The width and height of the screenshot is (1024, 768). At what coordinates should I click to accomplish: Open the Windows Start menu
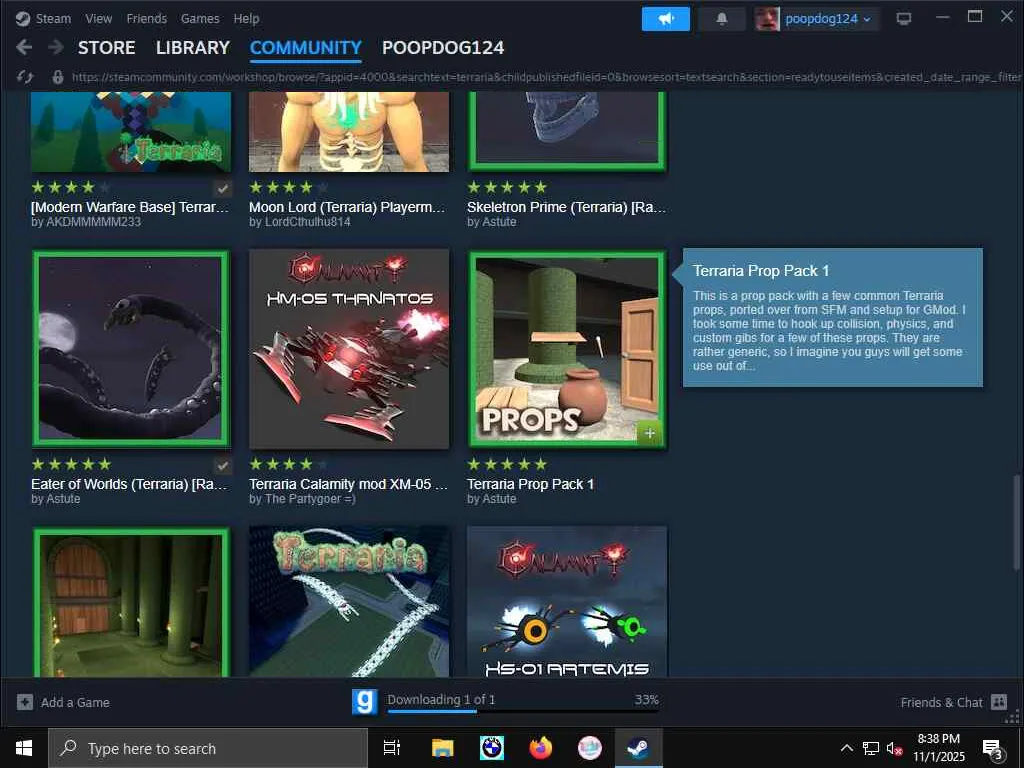click(x=24, y=748)
